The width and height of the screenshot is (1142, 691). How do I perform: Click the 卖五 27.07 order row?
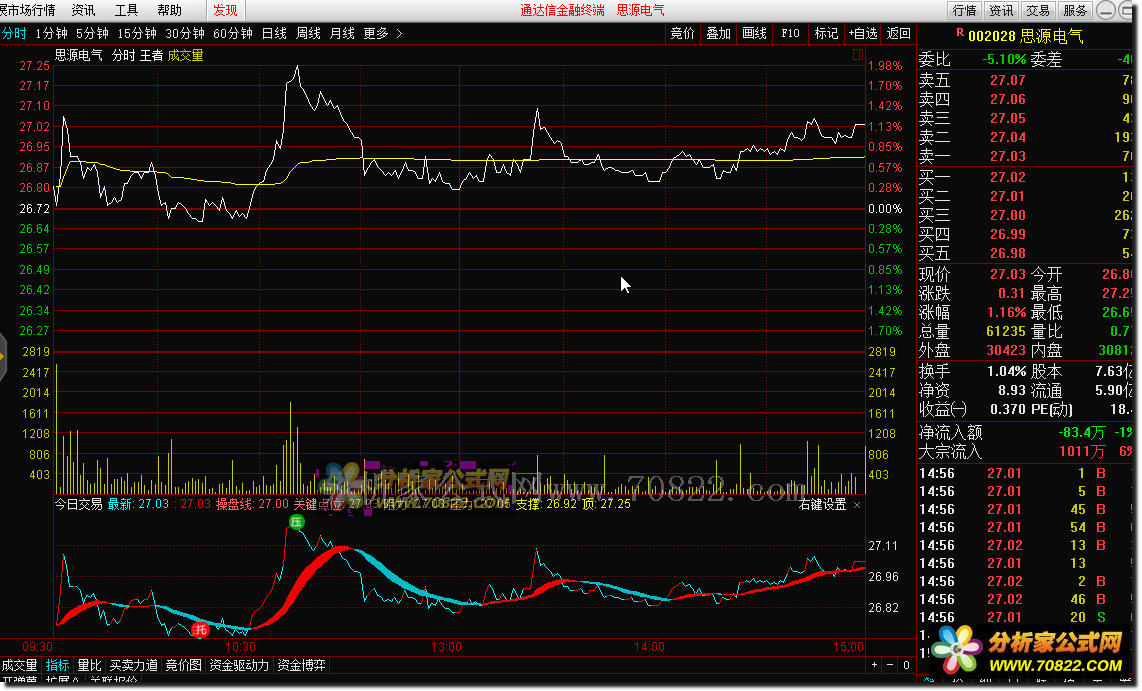click(x=1025, y=80)
